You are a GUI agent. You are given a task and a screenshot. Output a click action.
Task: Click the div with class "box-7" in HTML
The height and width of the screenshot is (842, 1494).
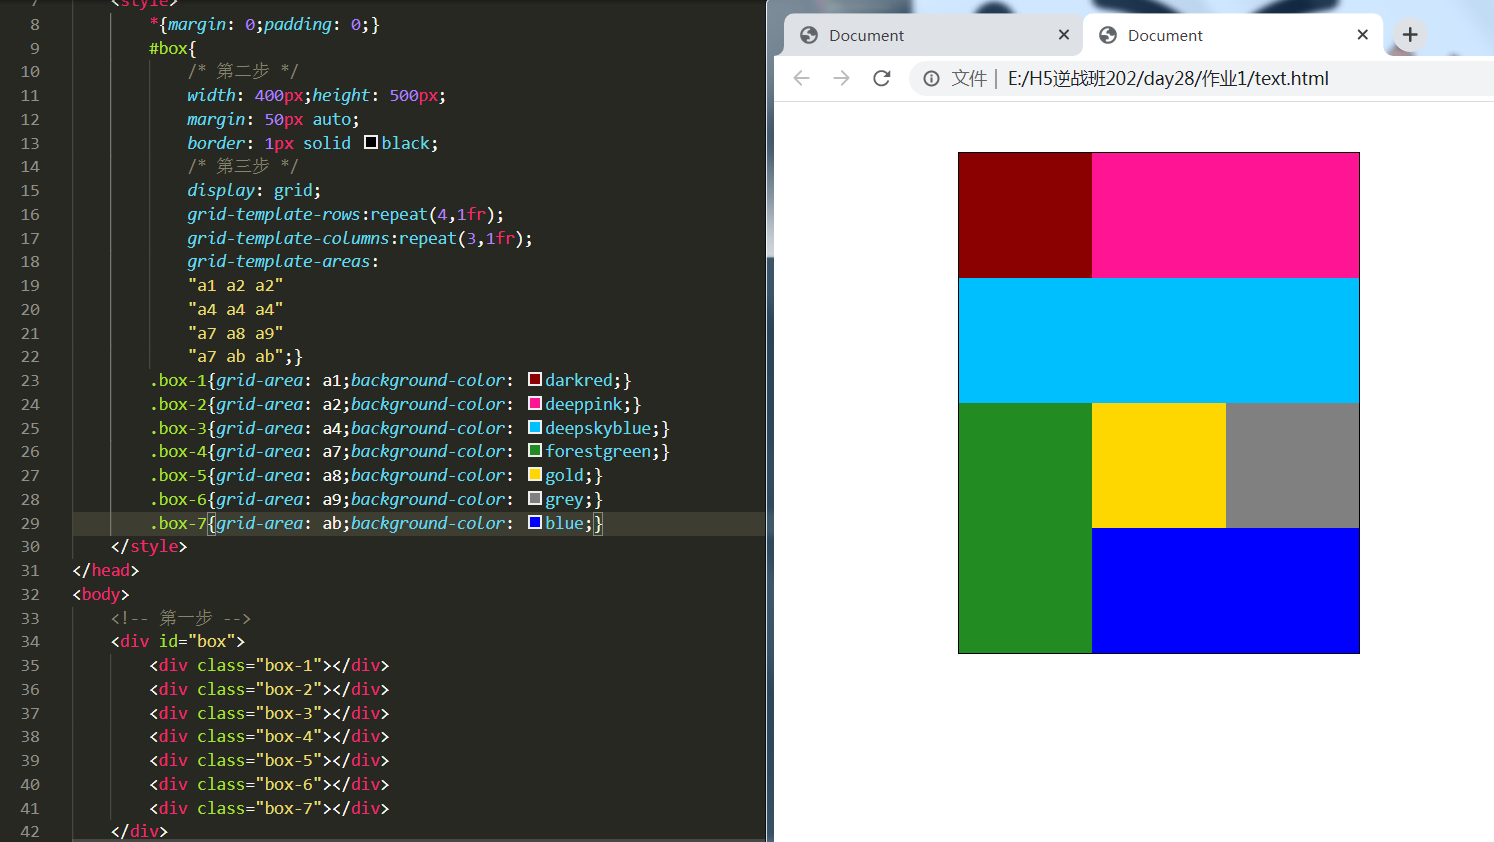click(x=269, y=808)
